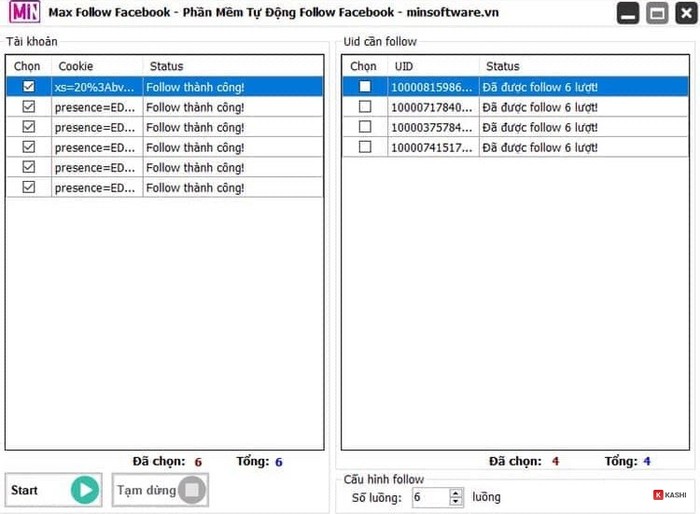
Task: Select UID cell 10000741517...
Action: pos(433,147)
